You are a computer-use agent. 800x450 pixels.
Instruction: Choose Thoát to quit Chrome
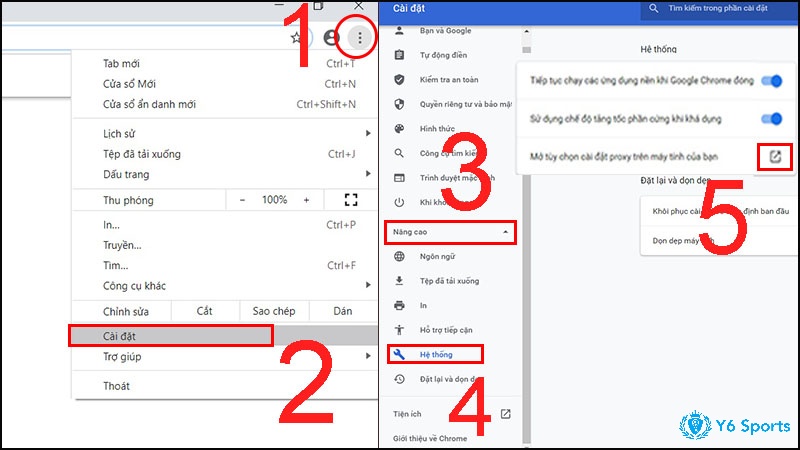coord(224,386)
